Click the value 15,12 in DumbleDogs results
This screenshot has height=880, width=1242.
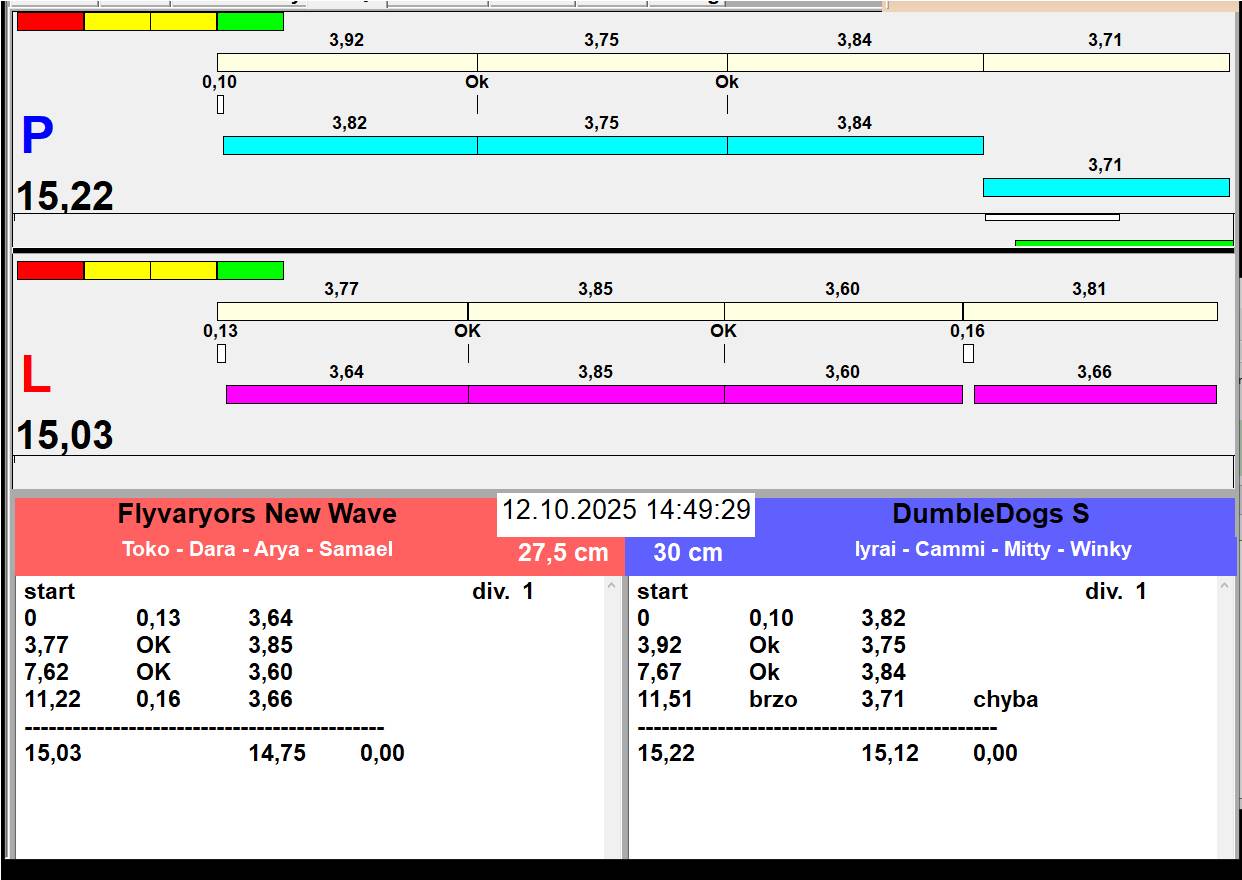[x=889, y=753]
